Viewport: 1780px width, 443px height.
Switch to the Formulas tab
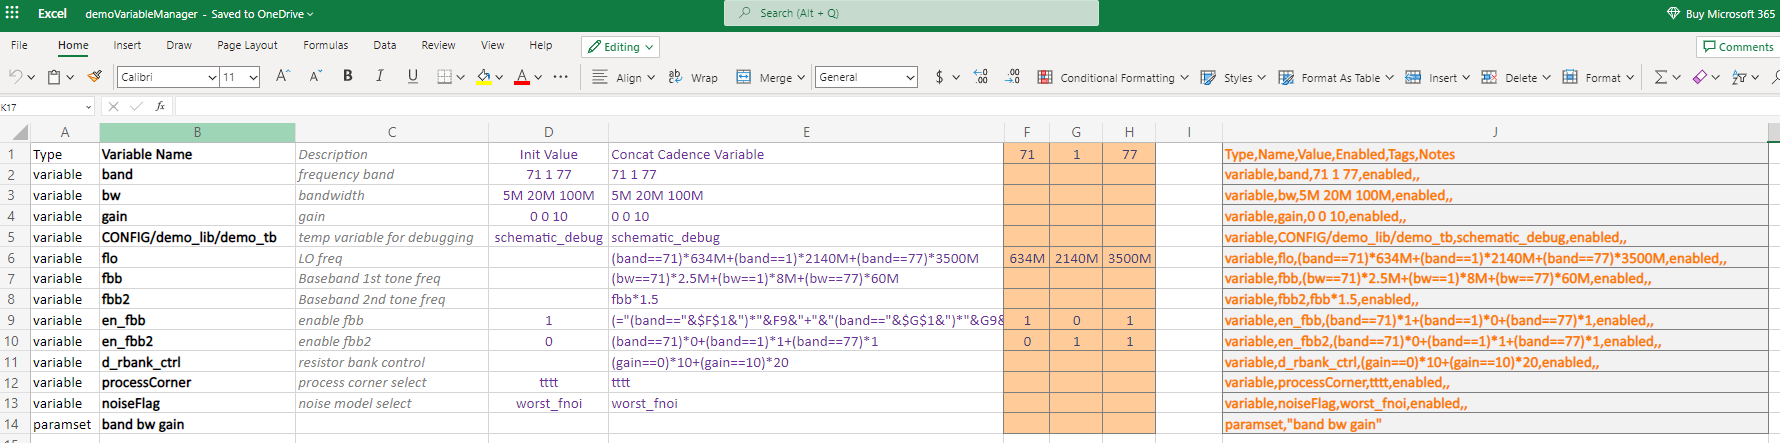(x=326, y=45)
